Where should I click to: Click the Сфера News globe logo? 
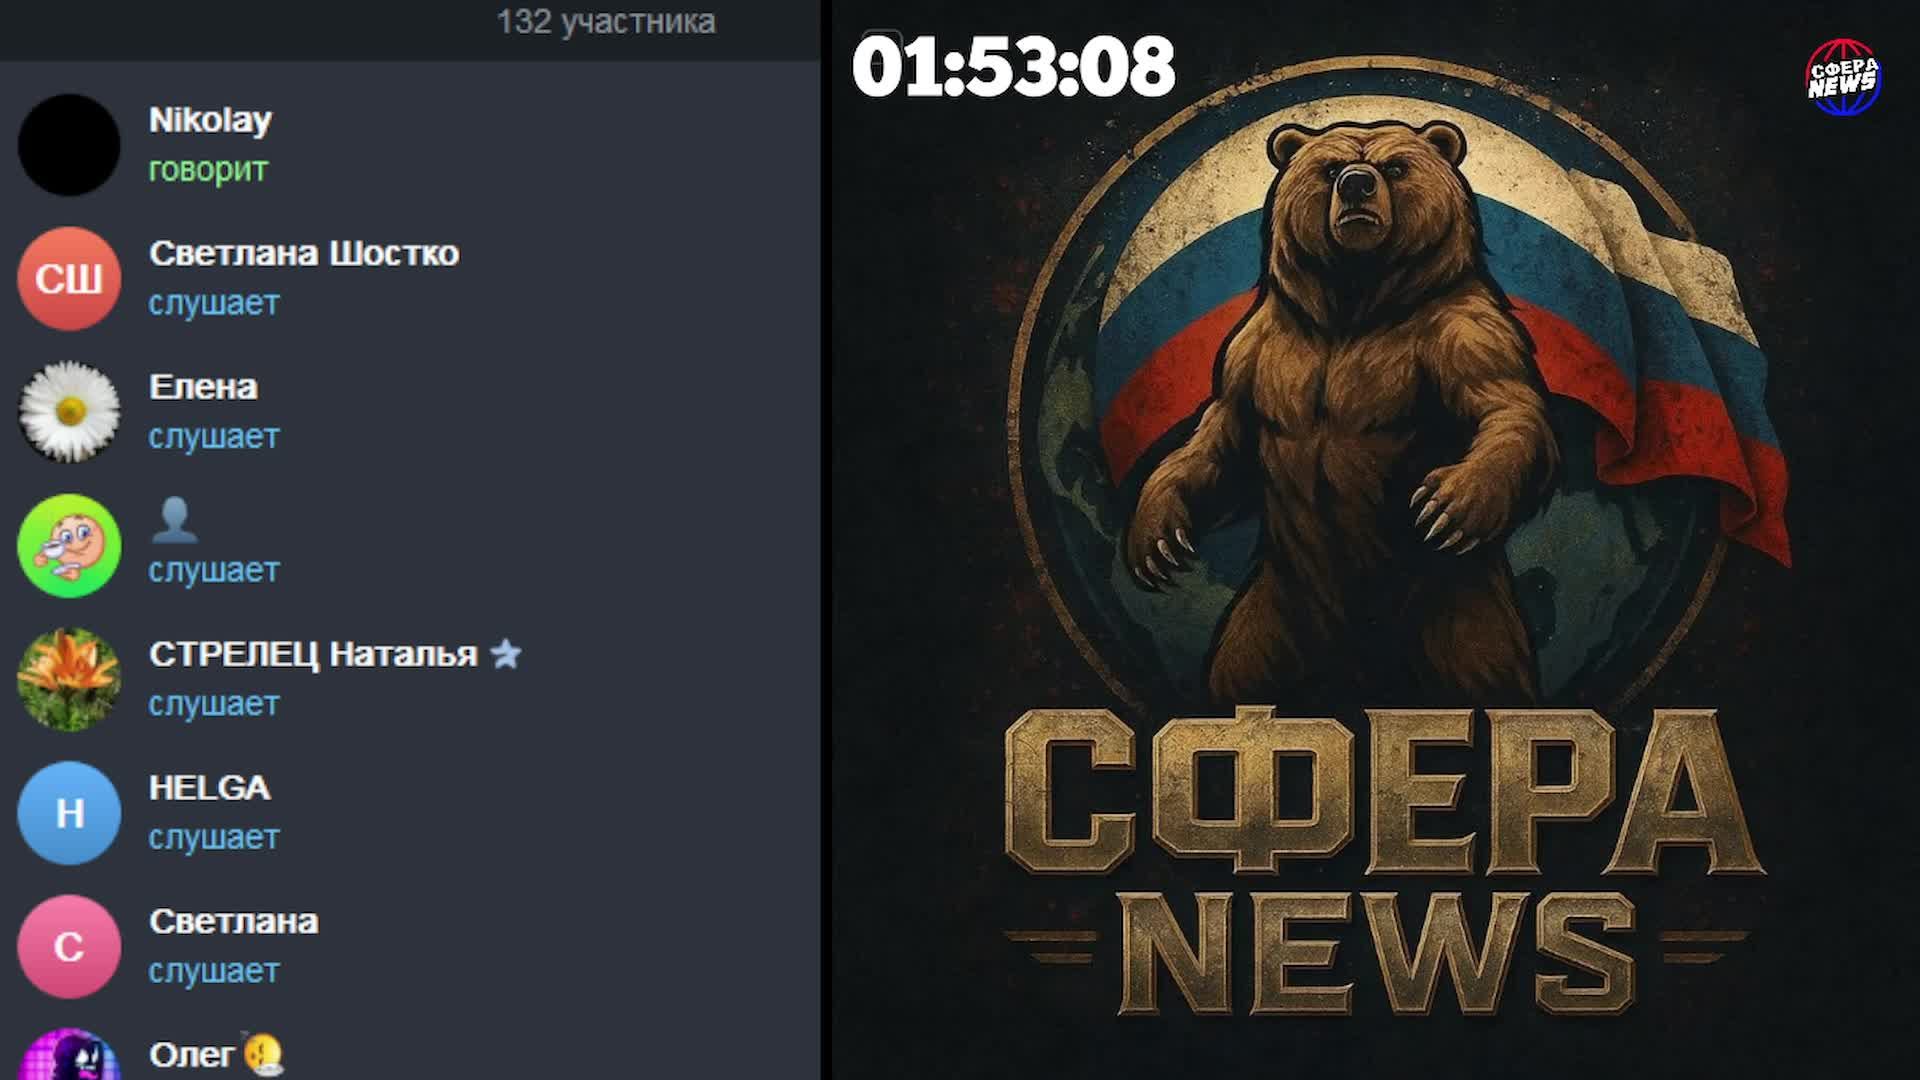coord(1843,77)
